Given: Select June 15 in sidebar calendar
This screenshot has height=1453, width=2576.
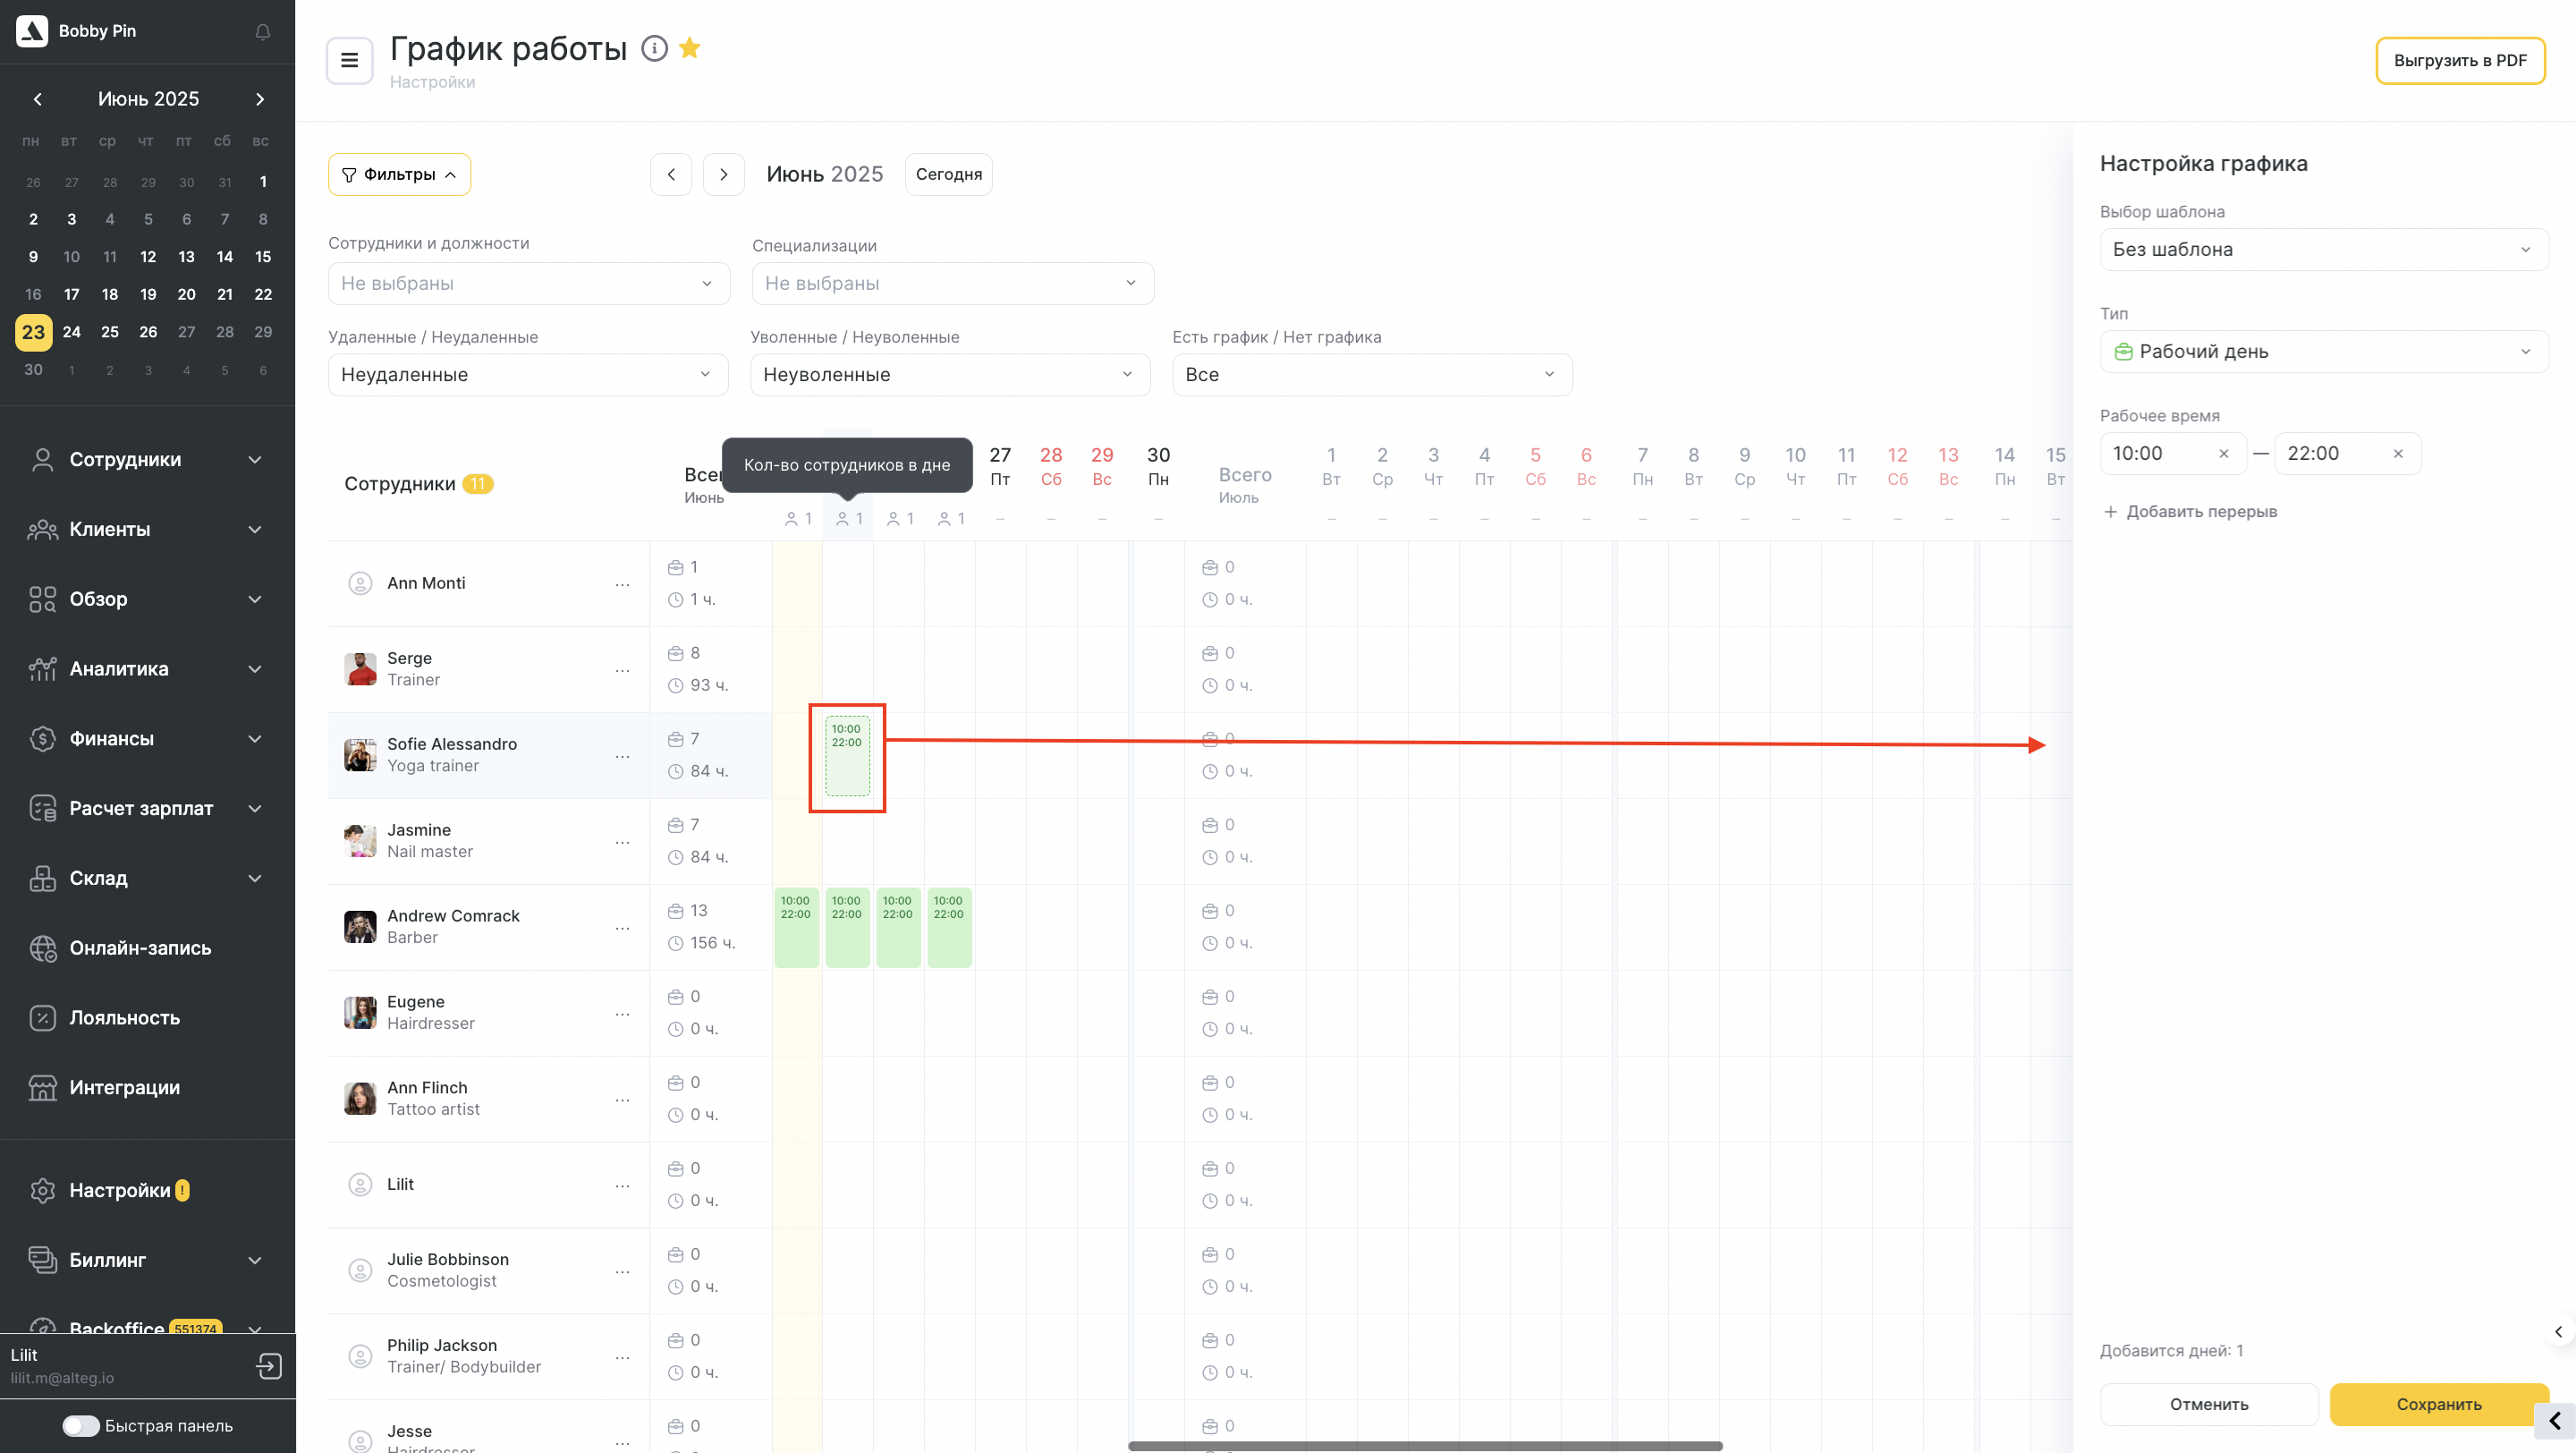Looking at the screenshot, I should [x=263, y=257].
